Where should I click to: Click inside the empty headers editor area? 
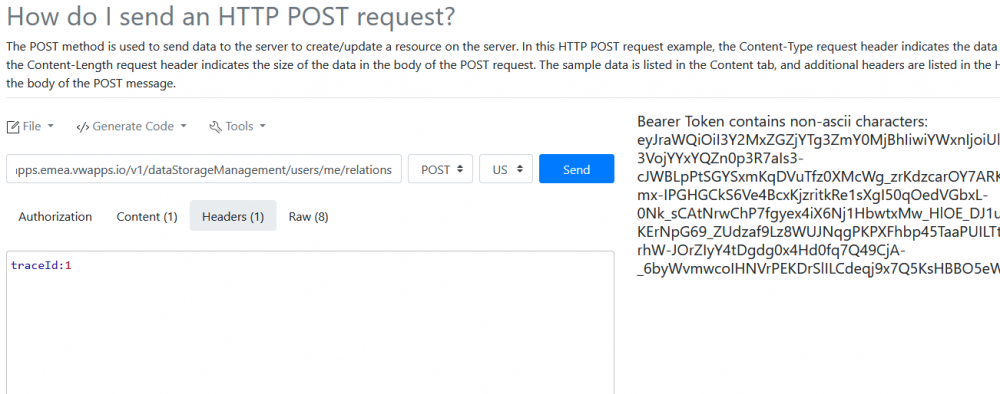coord(310,332)
